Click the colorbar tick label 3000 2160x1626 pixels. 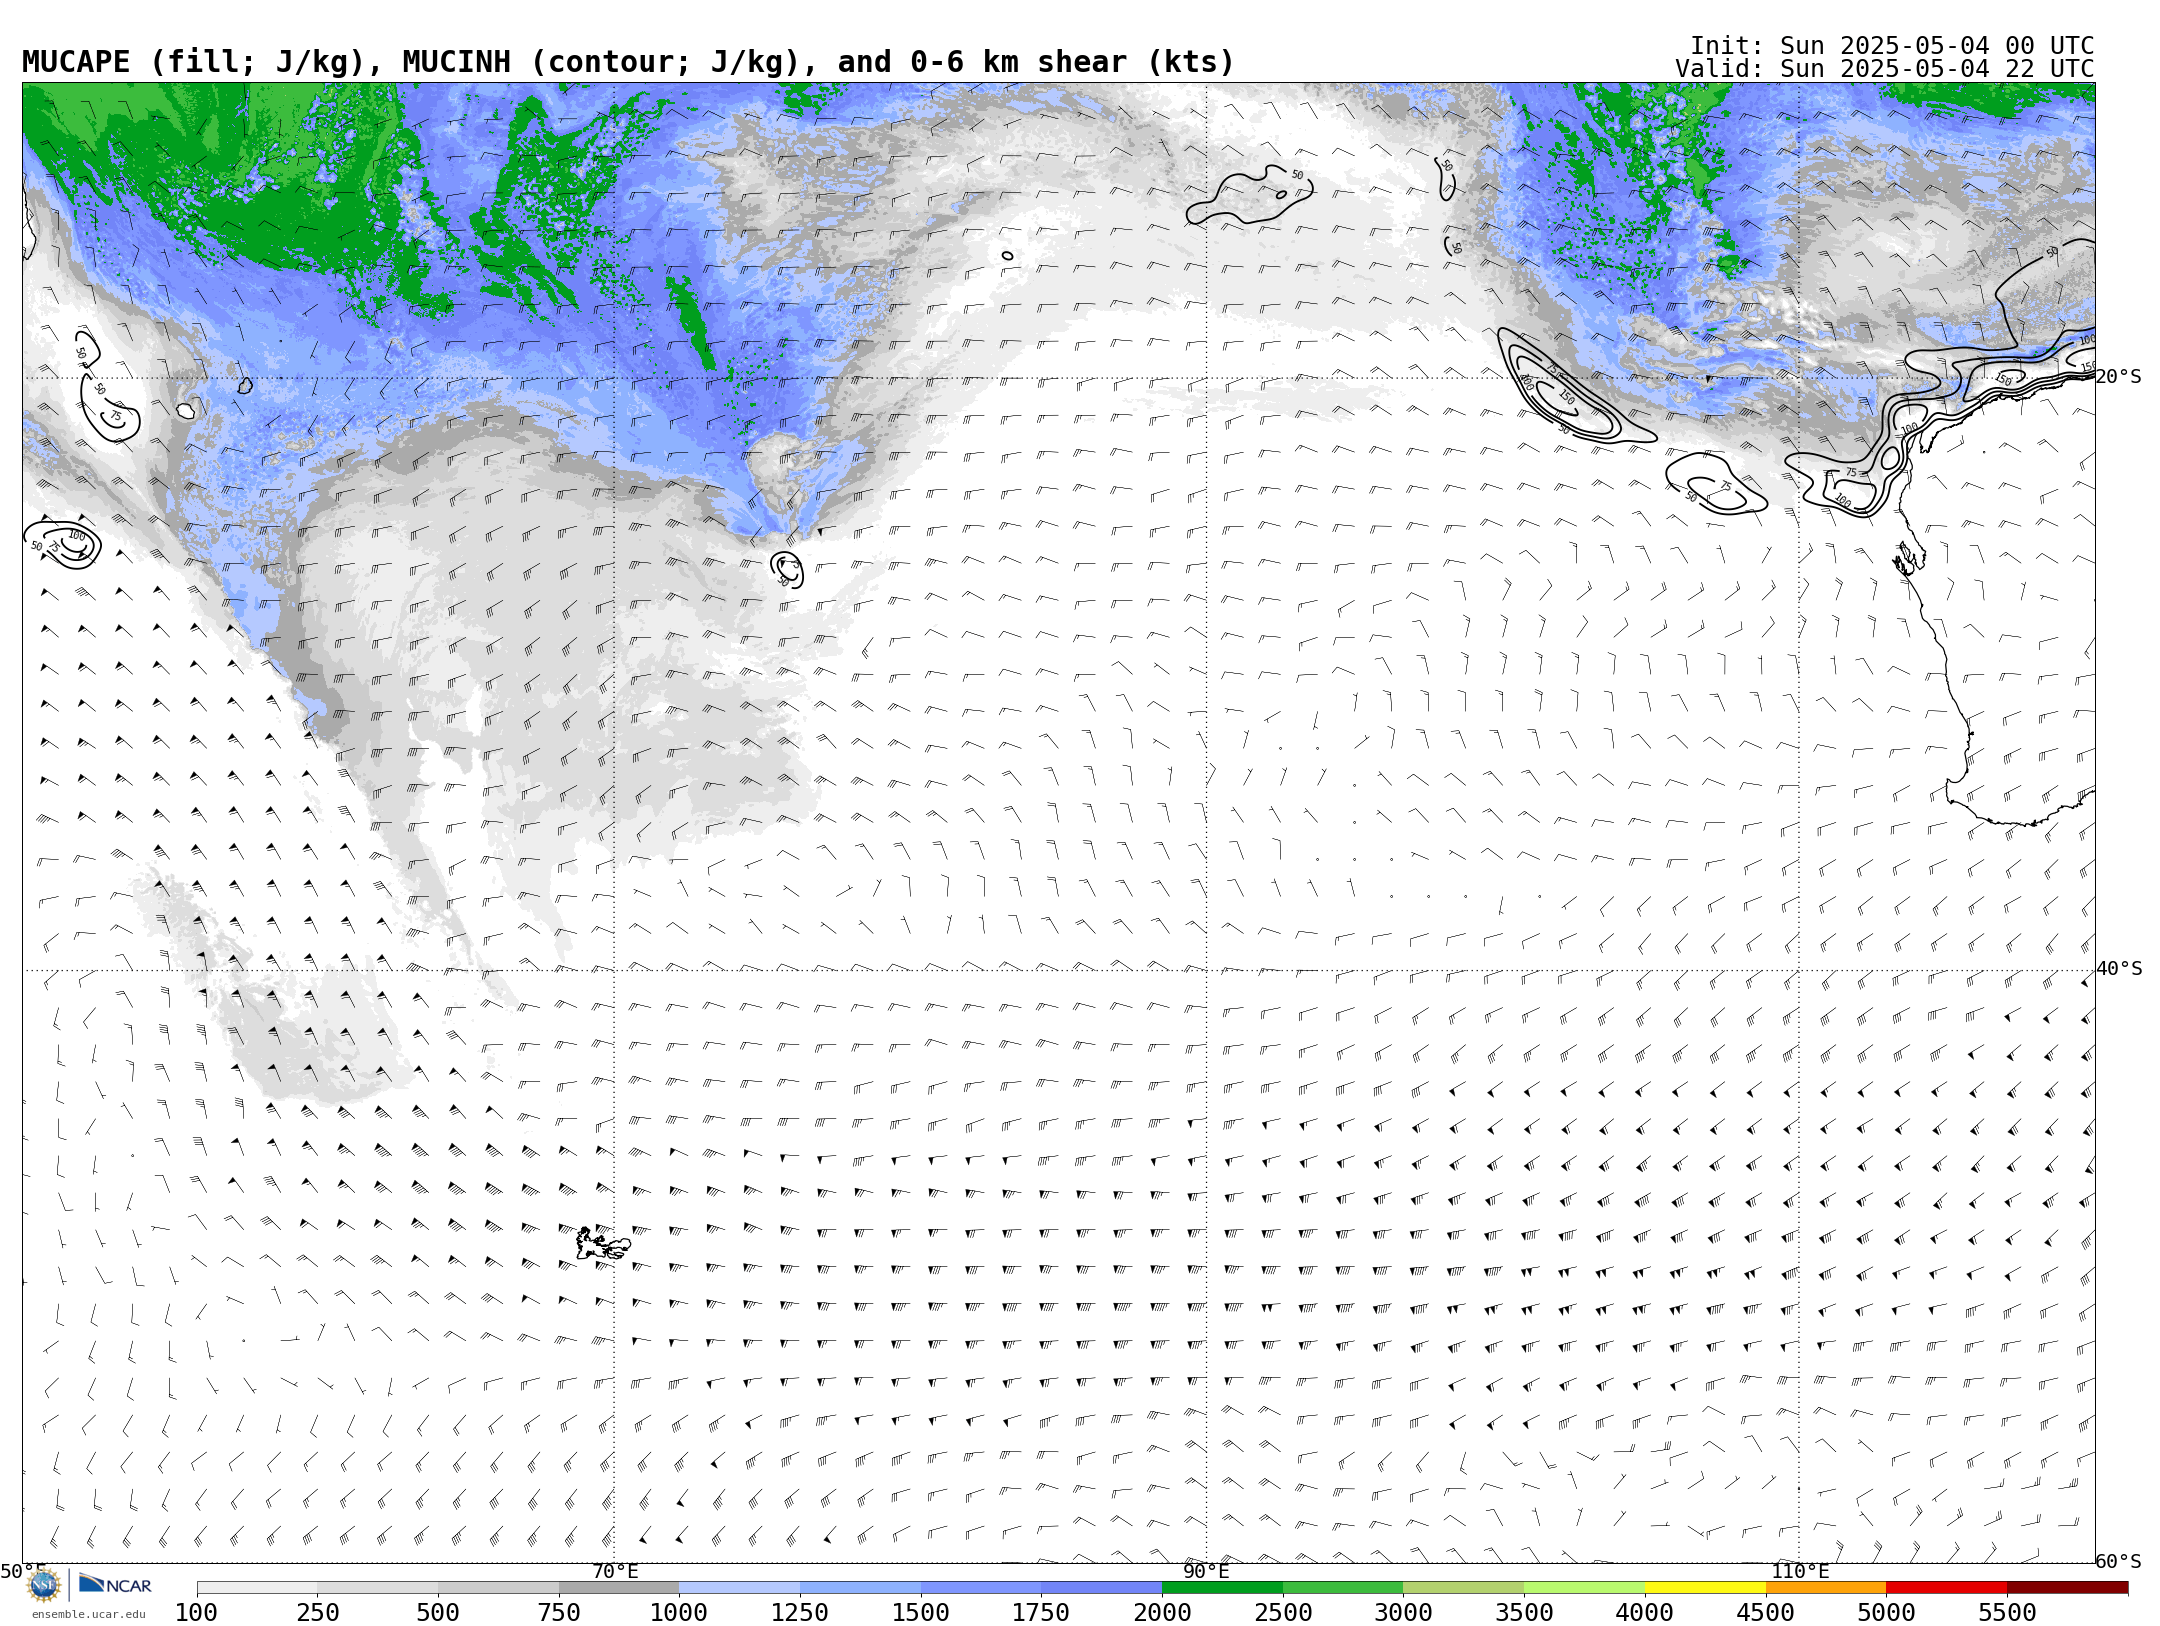[x=1404, y=1613]
